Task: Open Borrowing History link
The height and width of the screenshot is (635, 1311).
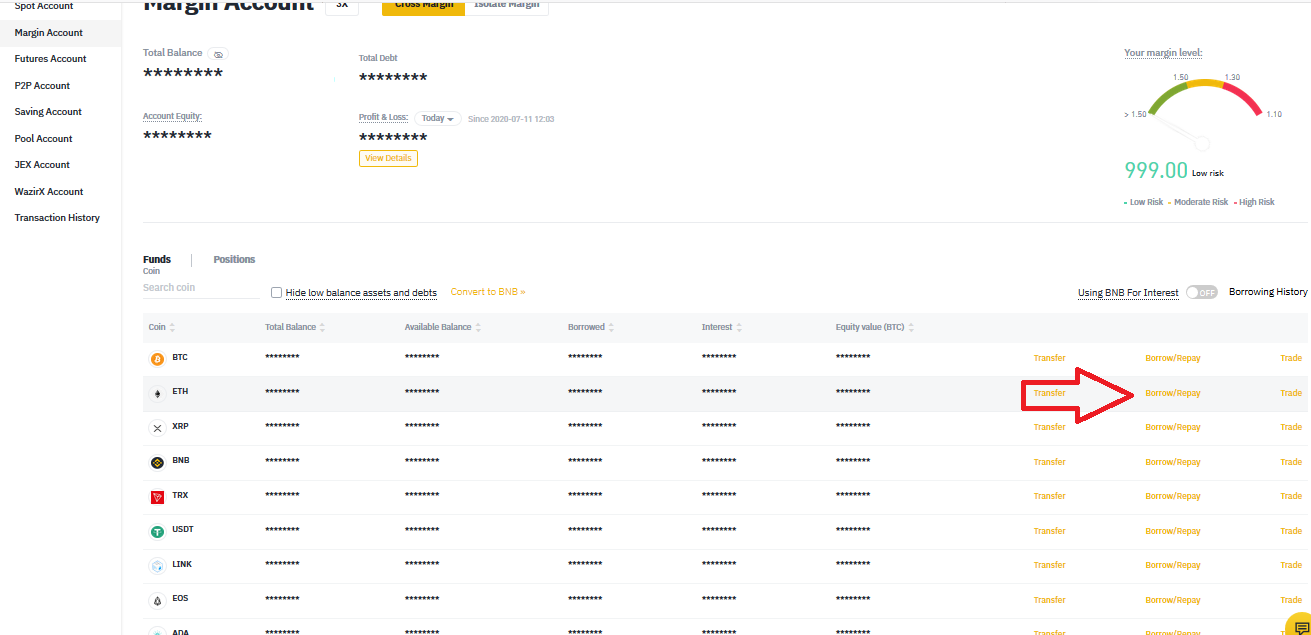Action: pyautogui.click(x=1268, y=292)
